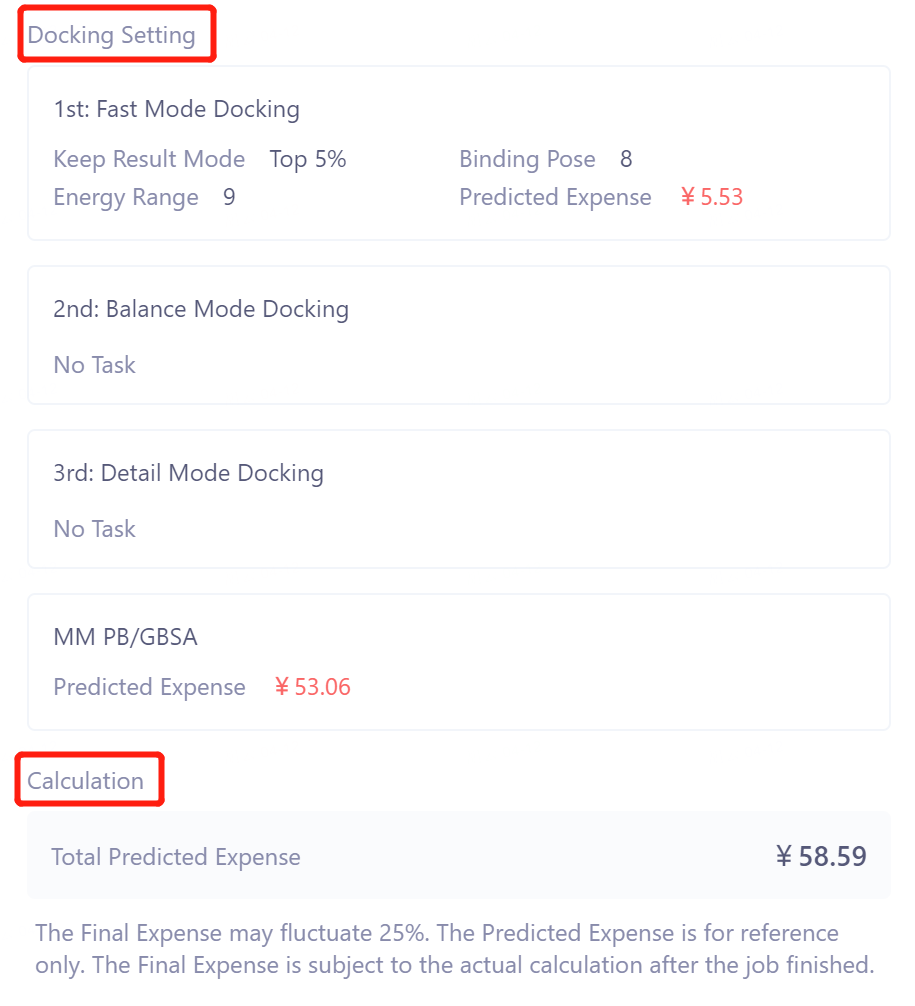
Task: Click the Calculation section heading
Action: click(85, 781)
